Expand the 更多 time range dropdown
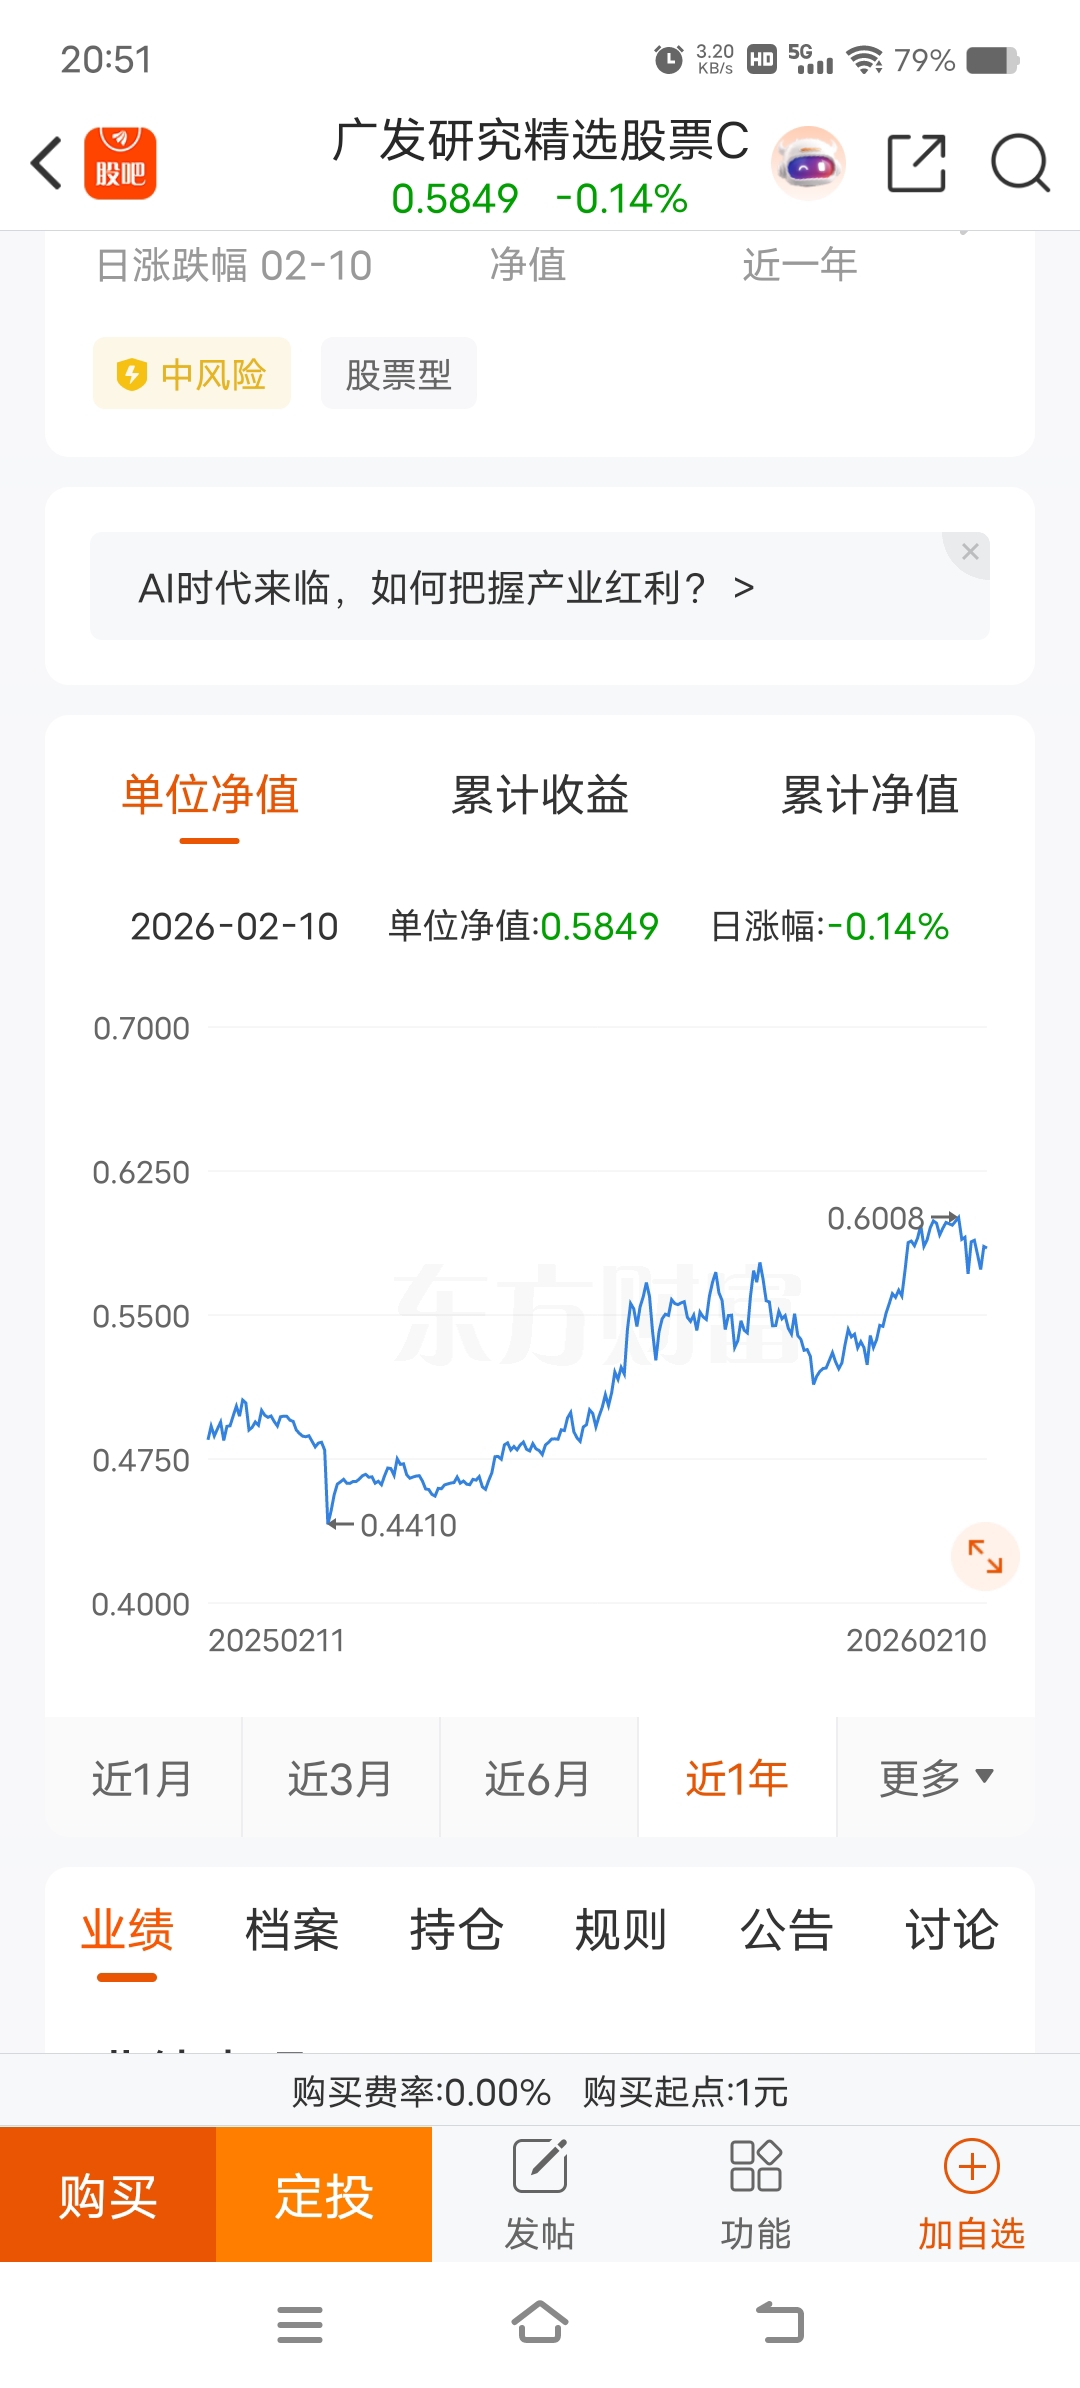The image size is (1080, 2388). 936,1778
